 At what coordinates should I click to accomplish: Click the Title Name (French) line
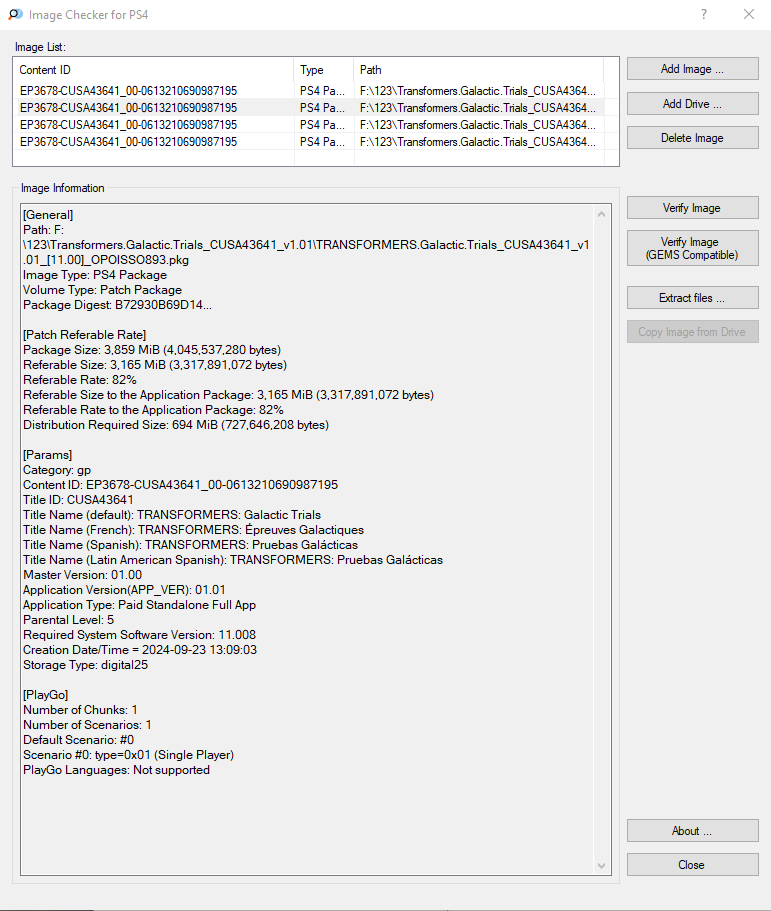193,530
